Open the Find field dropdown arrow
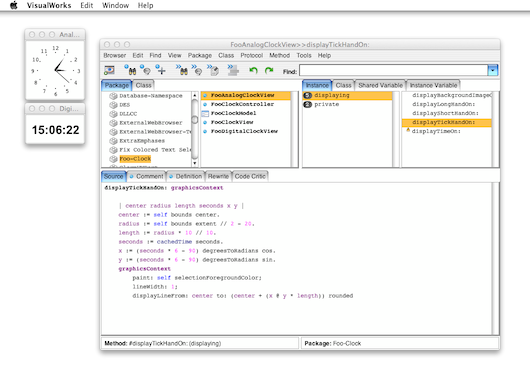 493,70
